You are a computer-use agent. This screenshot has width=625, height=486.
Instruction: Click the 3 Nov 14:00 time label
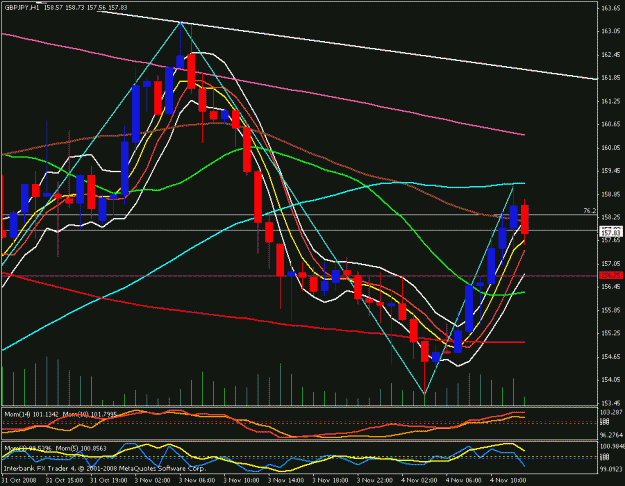[x=287, y=480]
